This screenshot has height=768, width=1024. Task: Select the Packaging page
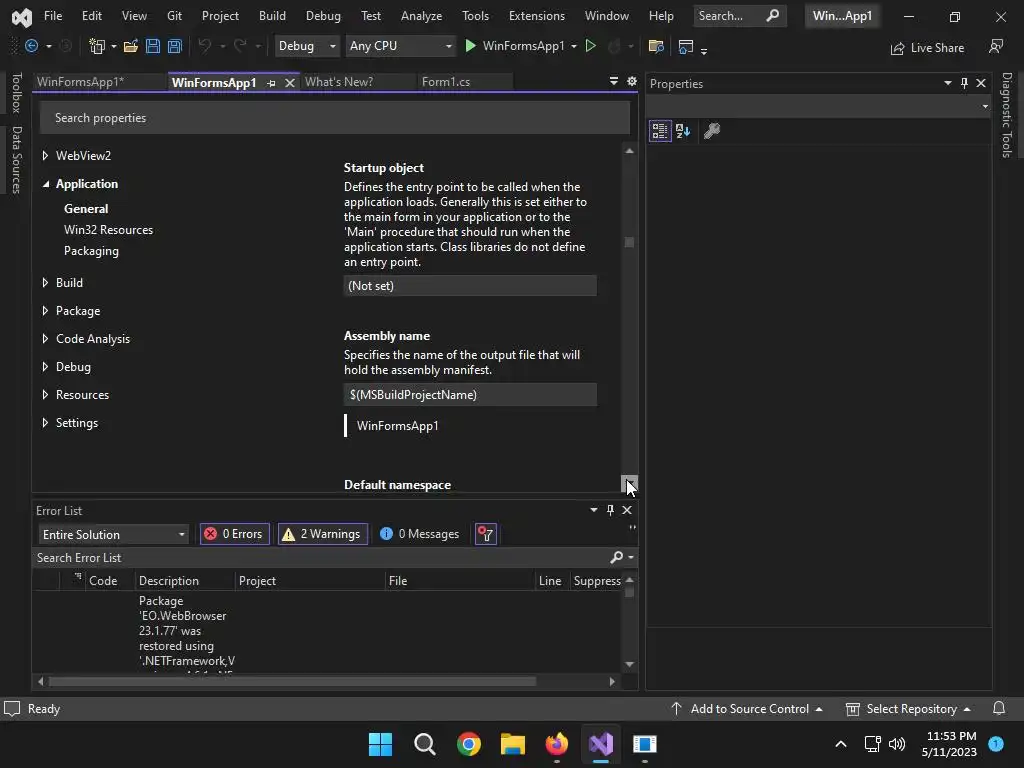(91, 251)
